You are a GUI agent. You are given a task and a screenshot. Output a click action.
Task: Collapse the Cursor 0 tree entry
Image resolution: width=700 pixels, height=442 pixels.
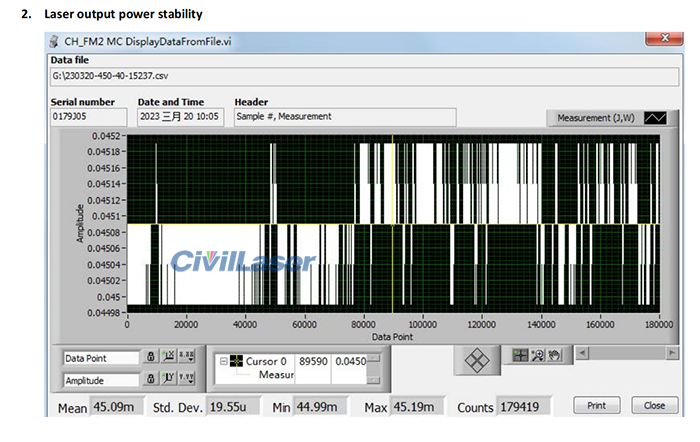(x=223, y=361)
